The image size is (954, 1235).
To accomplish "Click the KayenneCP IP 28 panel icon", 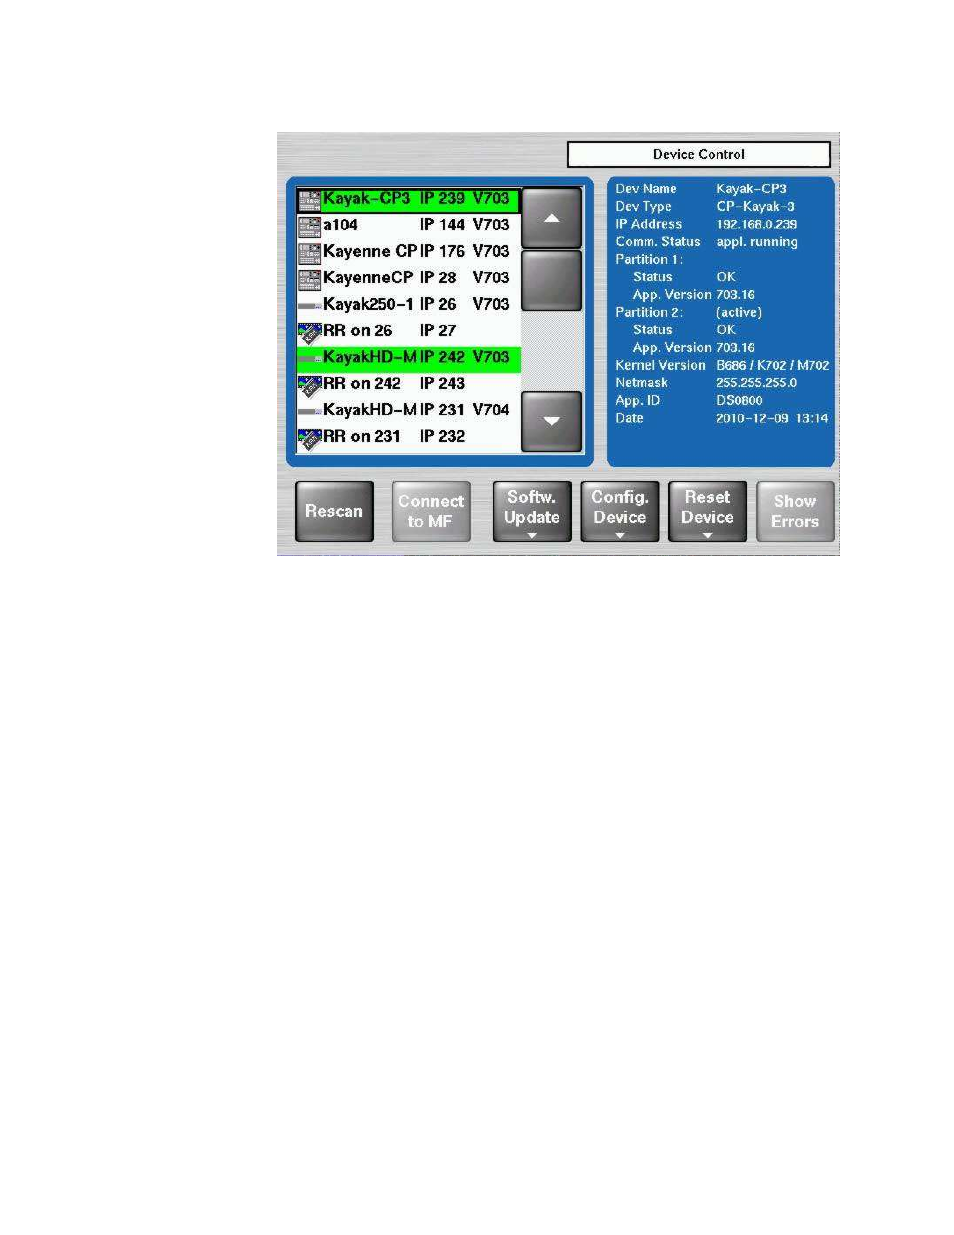I will coord(310,278).
